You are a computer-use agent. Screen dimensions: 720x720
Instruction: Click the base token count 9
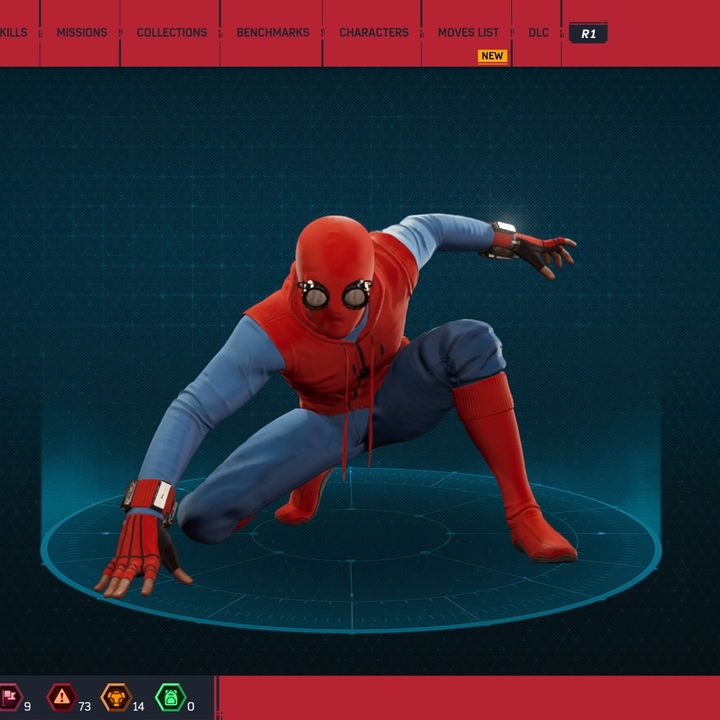pos(28,706)
